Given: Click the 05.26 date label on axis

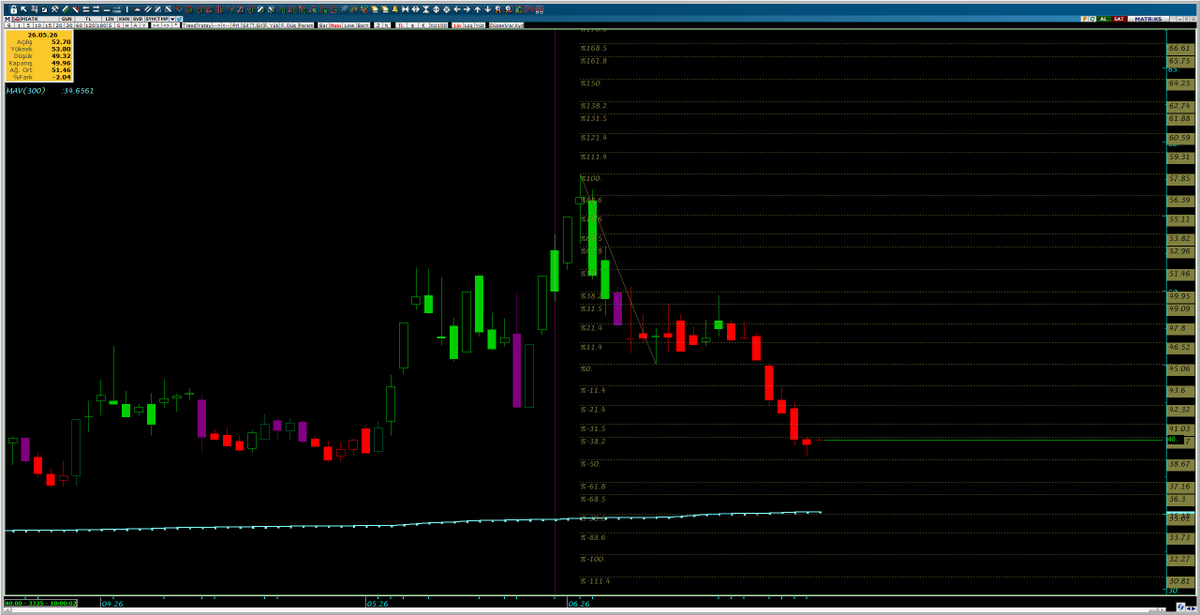Looking at the screenshot, I should (x=378, y=604).
